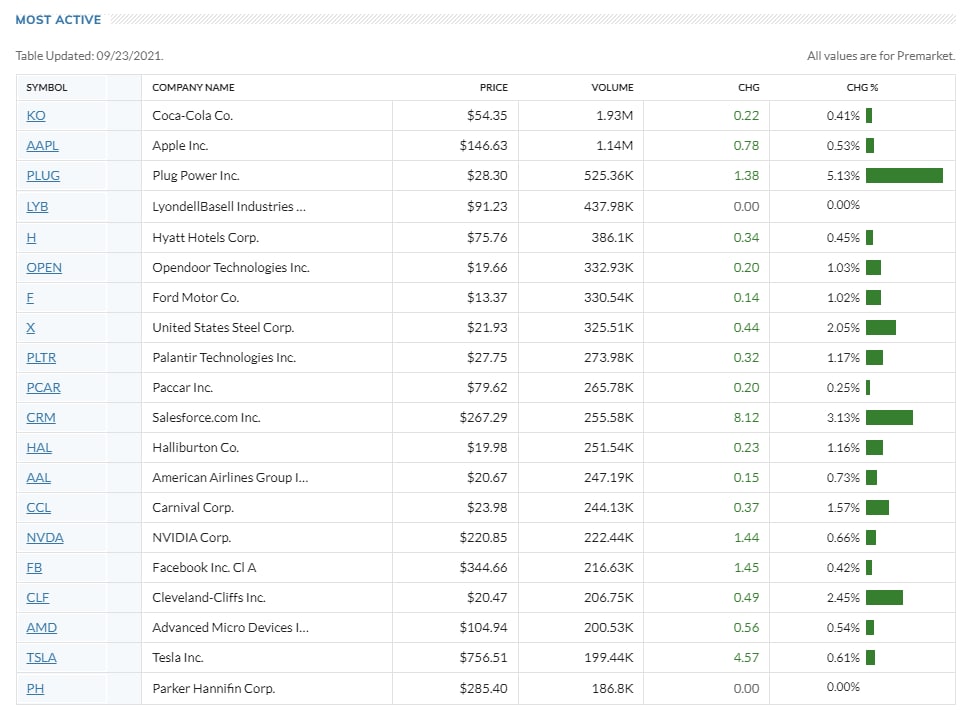Open the AAPL ticker link
This screenshot has height=719, width=972.
42,146
